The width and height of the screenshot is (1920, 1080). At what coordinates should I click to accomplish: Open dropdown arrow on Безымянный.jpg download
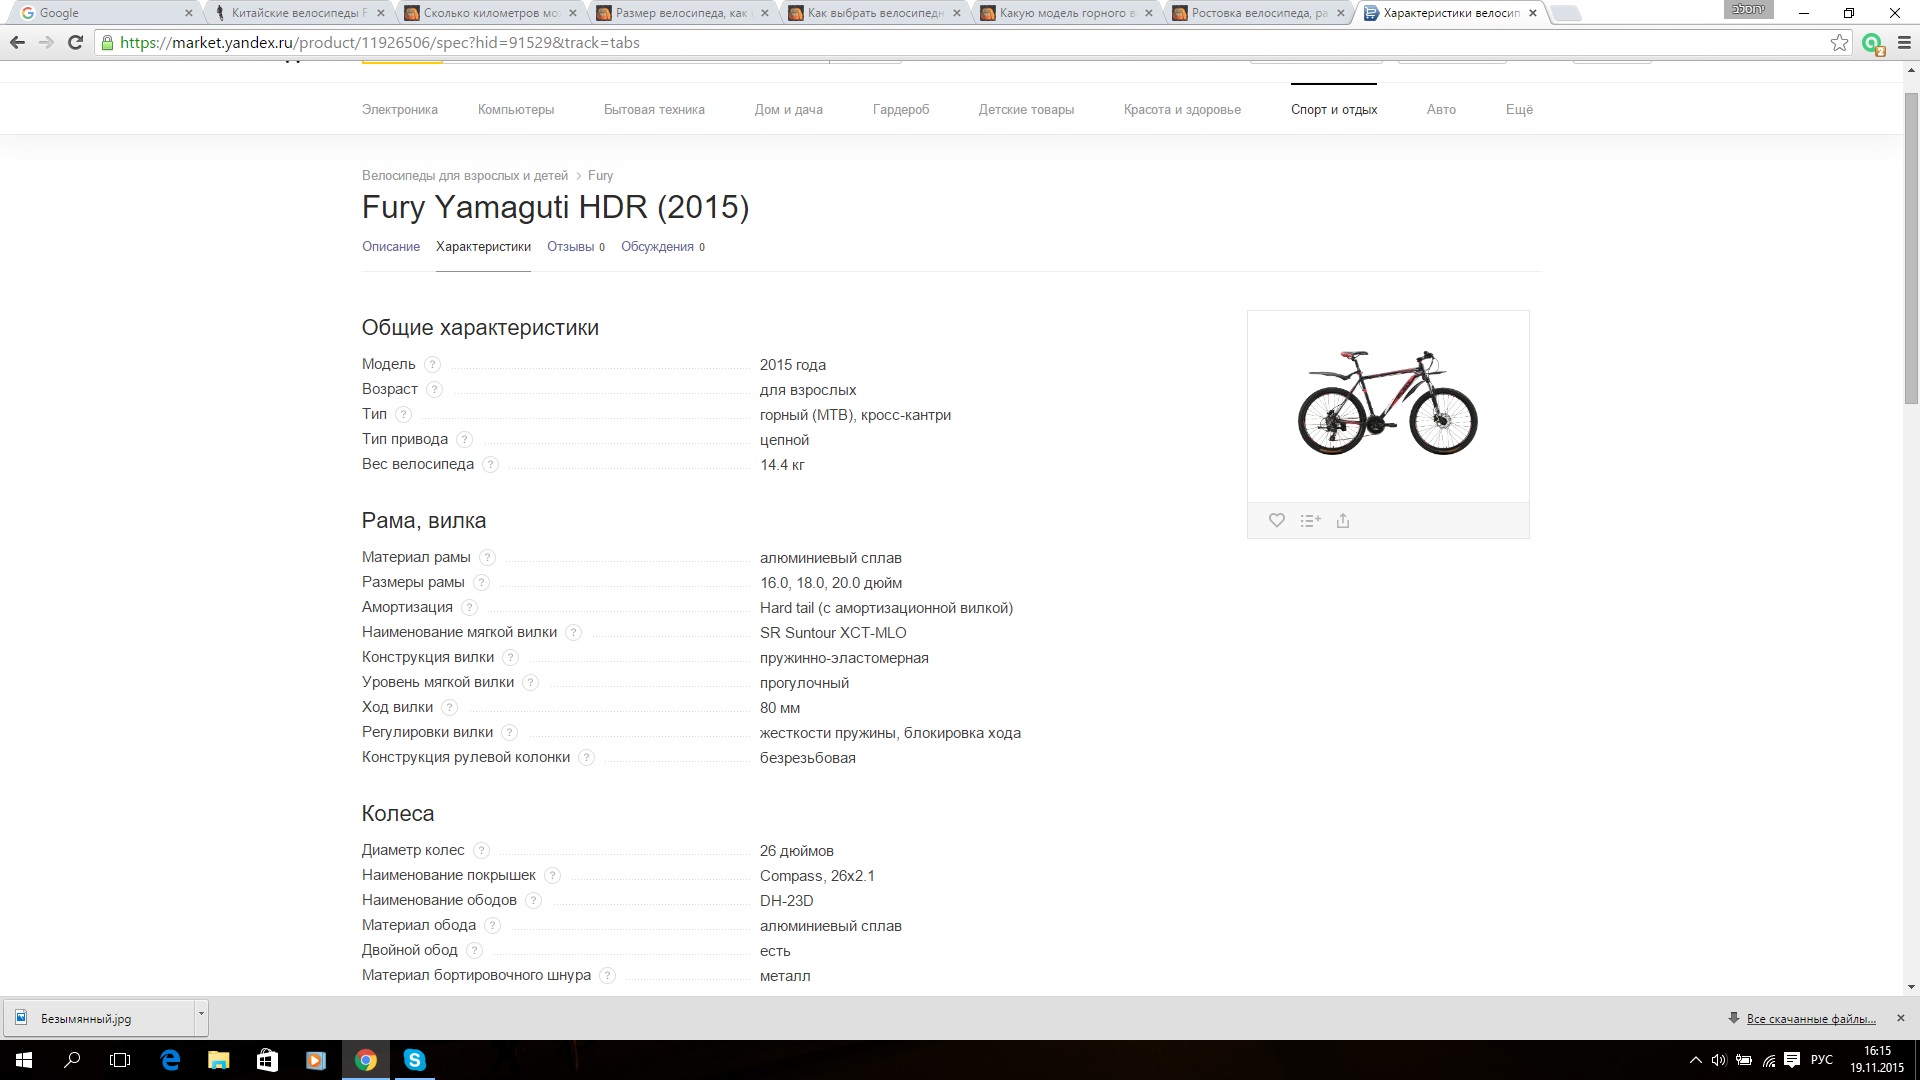click(201, 1014)
